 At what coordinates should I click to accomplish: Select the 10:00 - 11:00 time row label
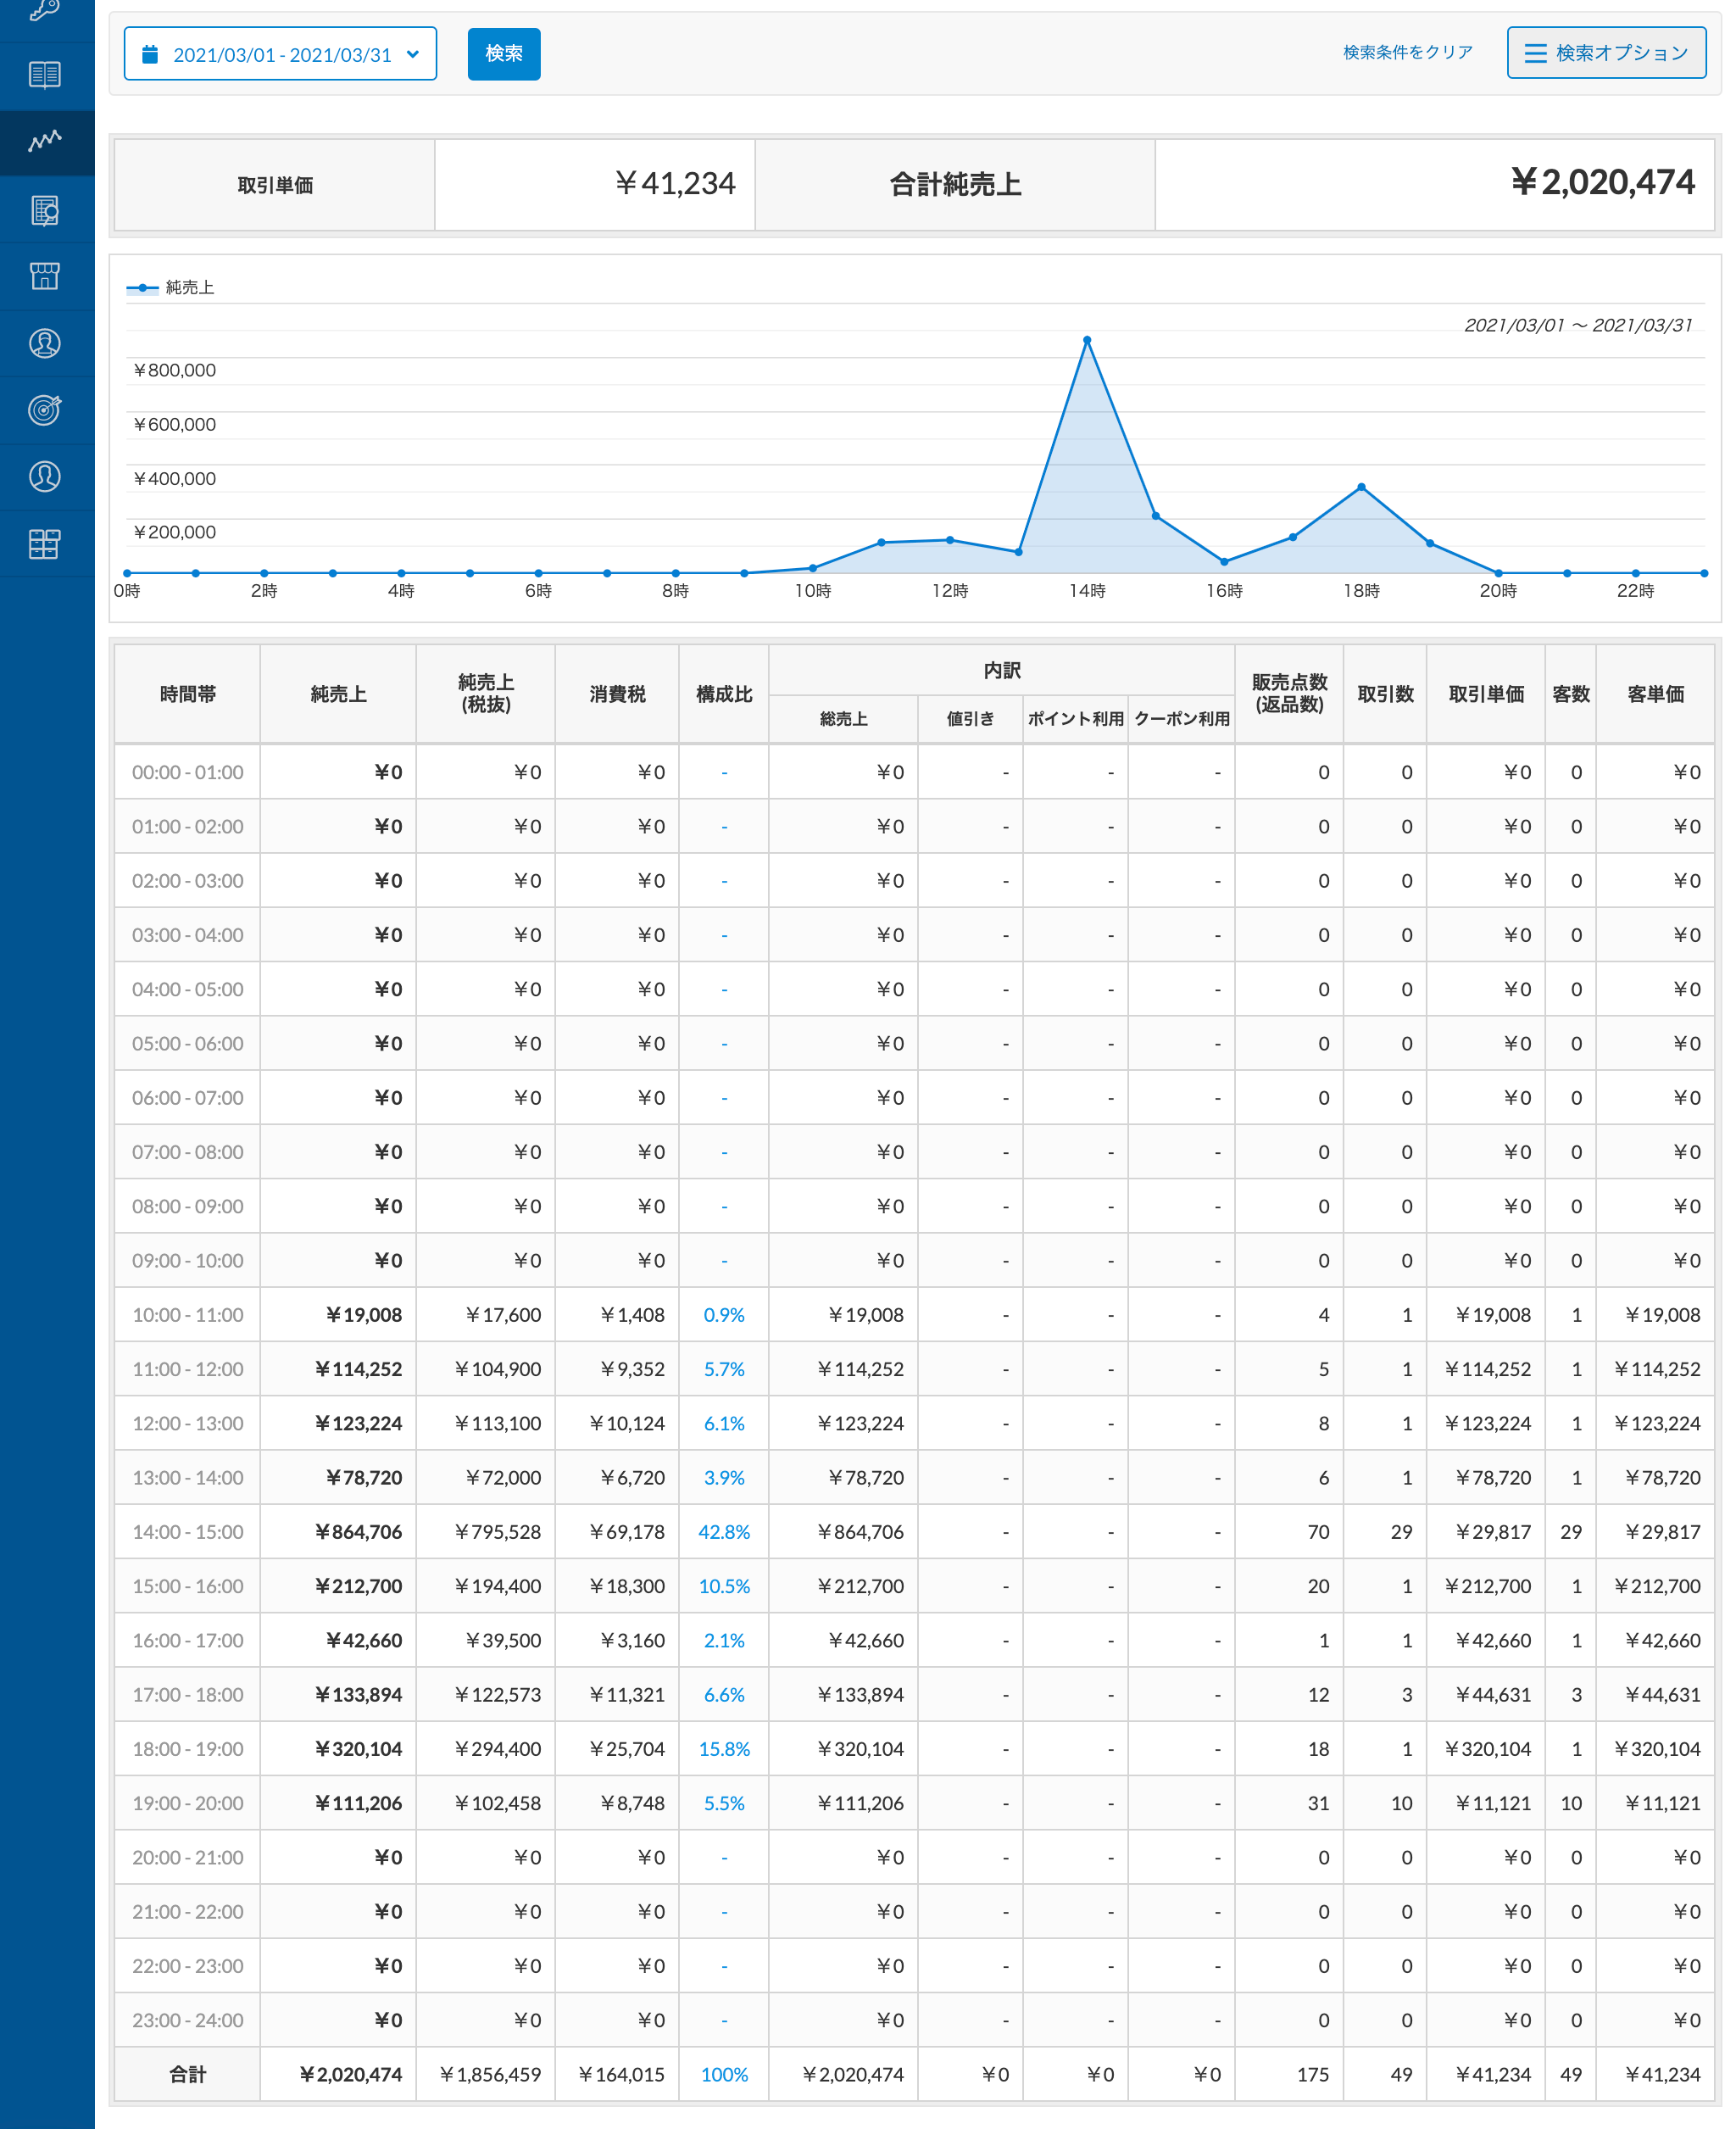pyautogui.click(x=188, y=1315)
